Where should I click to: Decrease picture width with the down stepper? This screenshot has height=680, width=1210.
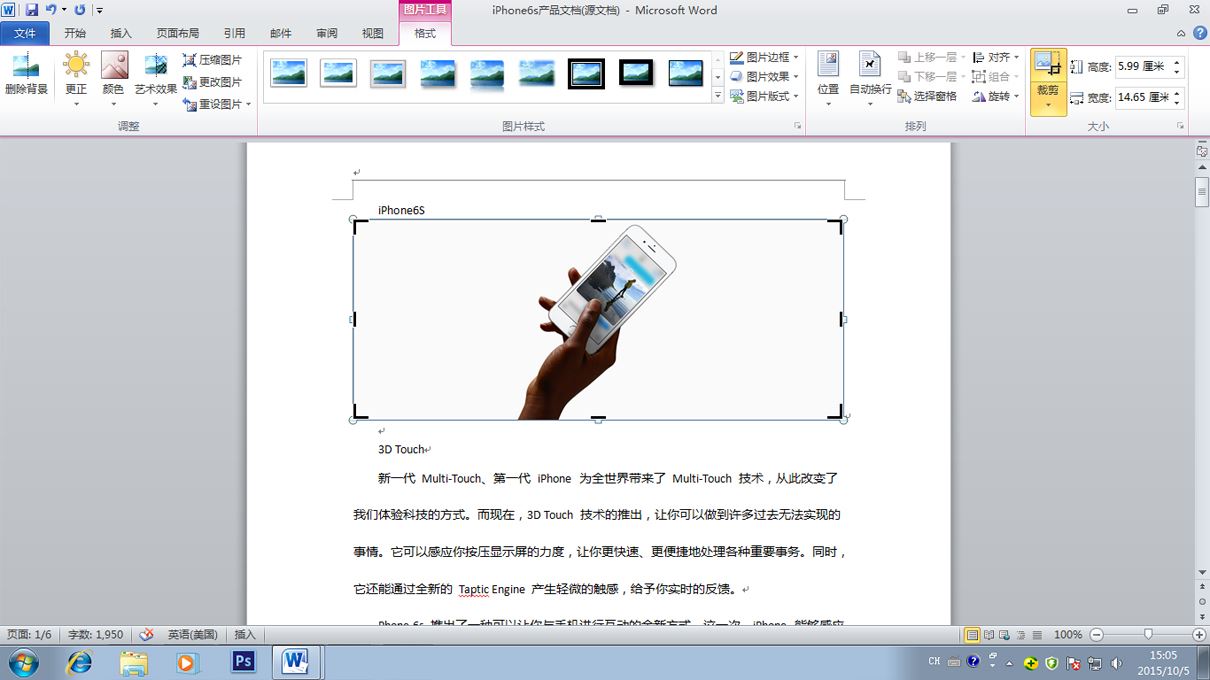(1177, 103)
